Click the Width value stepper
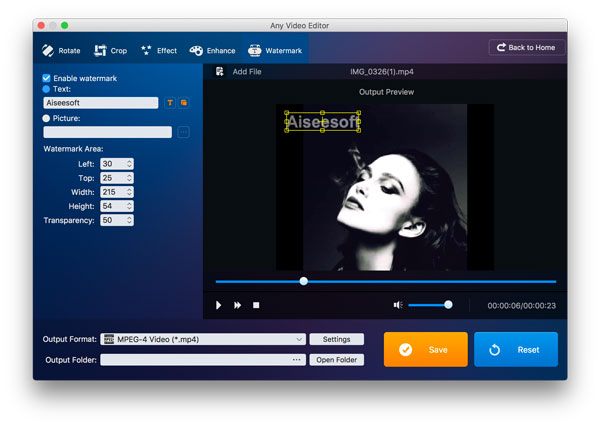 click(x=129, y=192)
